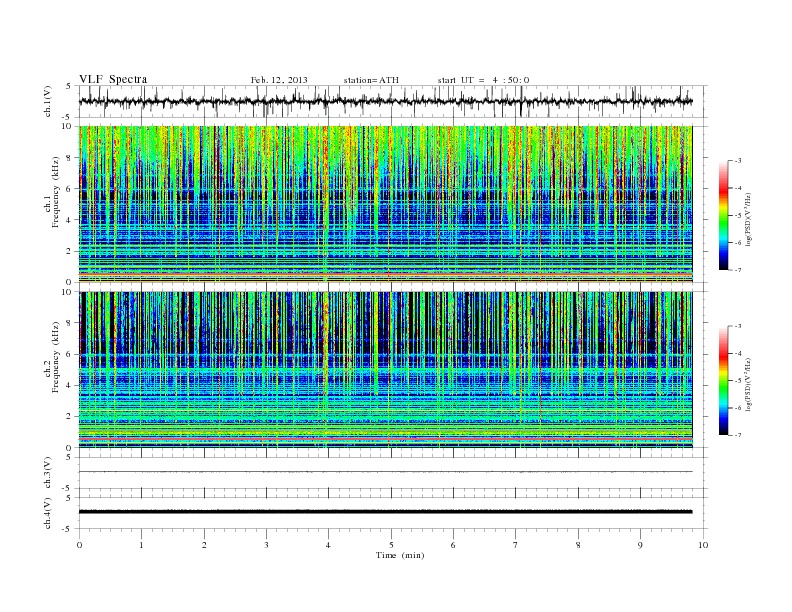This screenshot has height=612, width=792.
Task: Click the ch.3(V) axis label
Action: [48, 473]
